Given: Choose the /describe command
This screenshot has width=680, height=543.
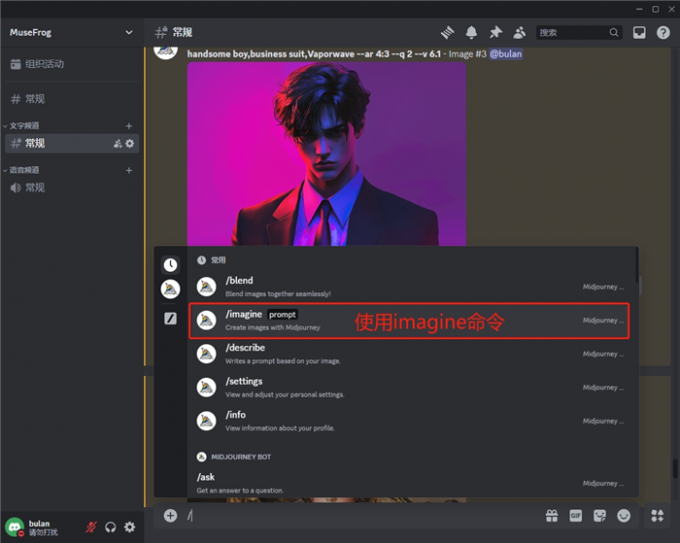Looking at the screenshot, I should (x=409, y=354).
